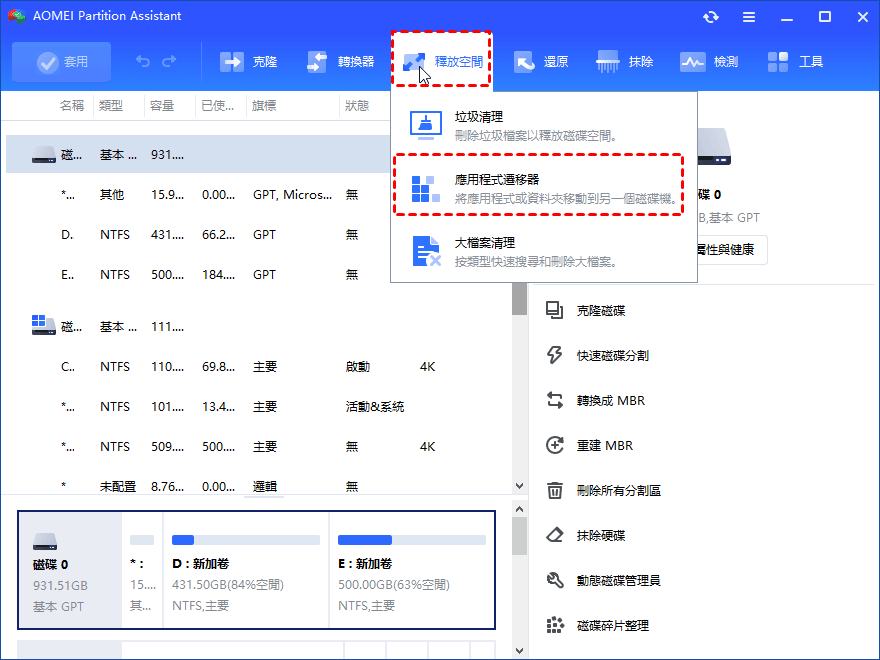
Task: Click the defrag dotted grid icon
Action: (x=554, y=625)
